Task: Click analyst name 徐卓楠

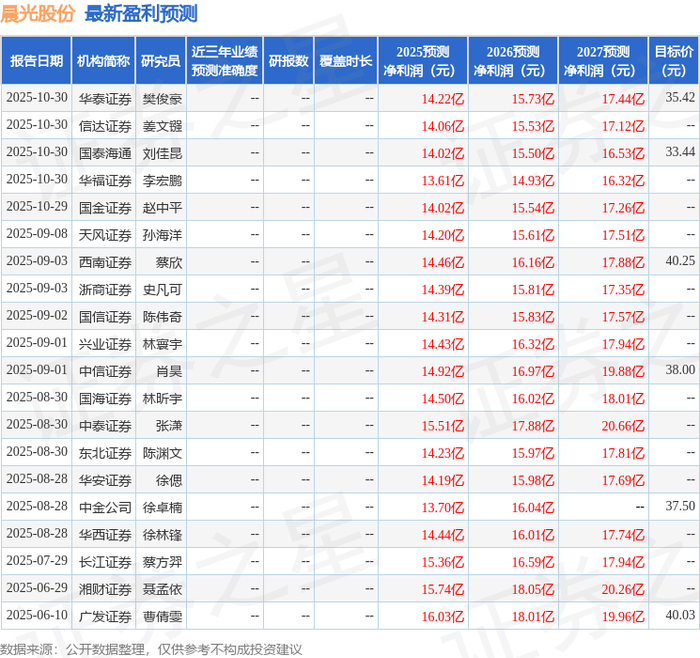Action: coord(162,508)
